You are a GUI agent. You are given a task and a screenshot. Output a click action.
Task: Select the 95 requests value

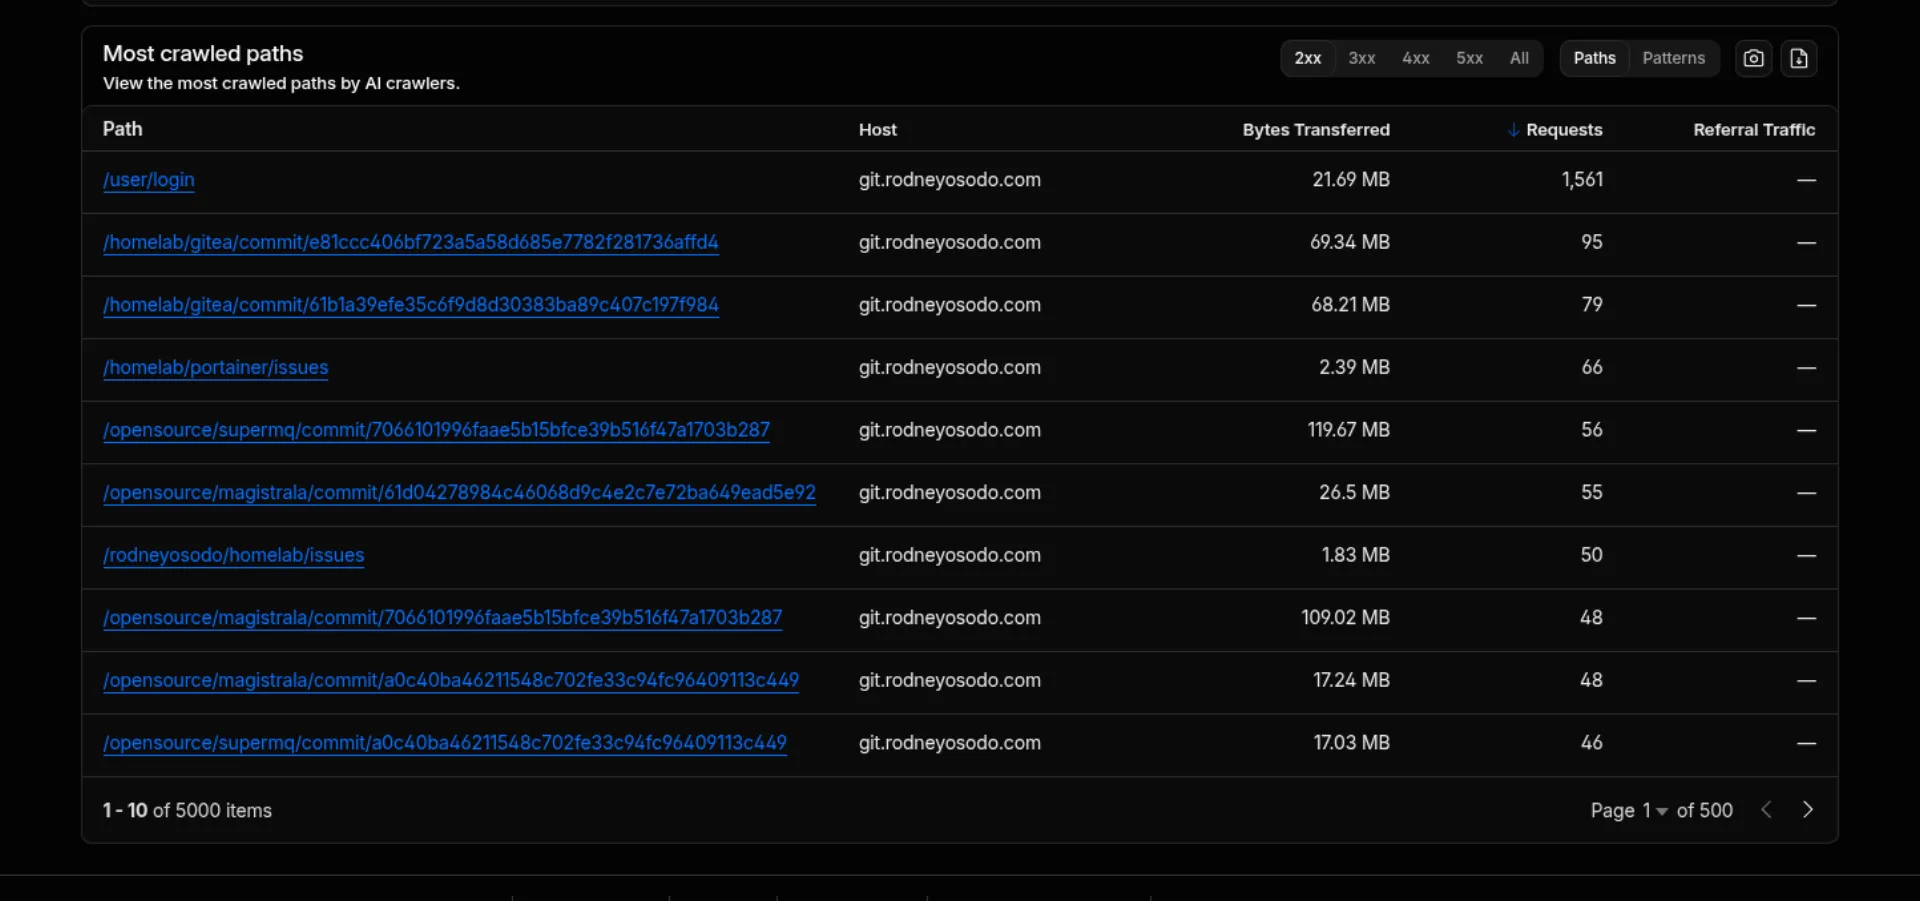tap(1592, 242)
